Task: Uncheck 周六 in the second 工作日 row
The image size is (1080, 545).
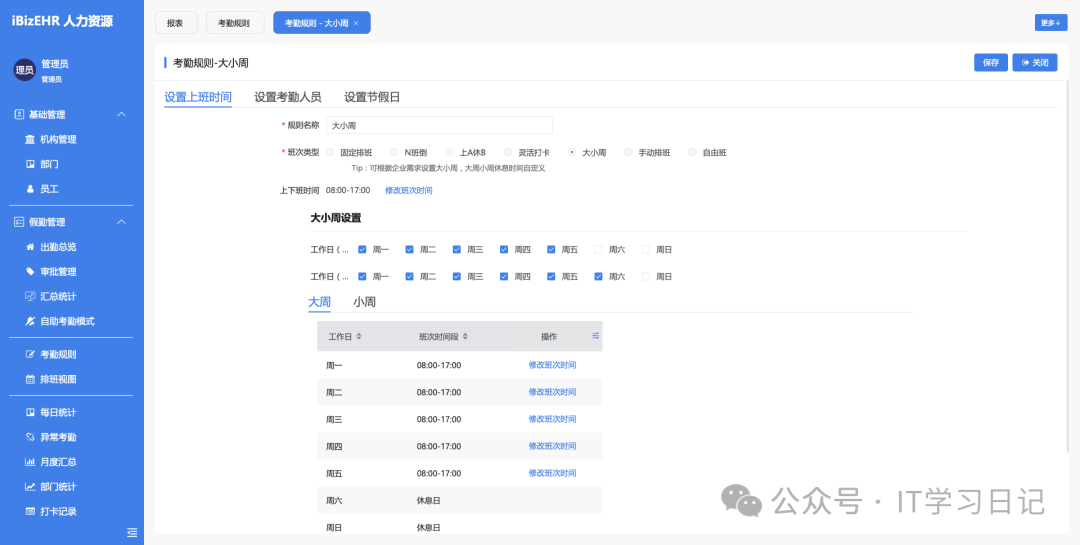Action: (x=599, y=277)
